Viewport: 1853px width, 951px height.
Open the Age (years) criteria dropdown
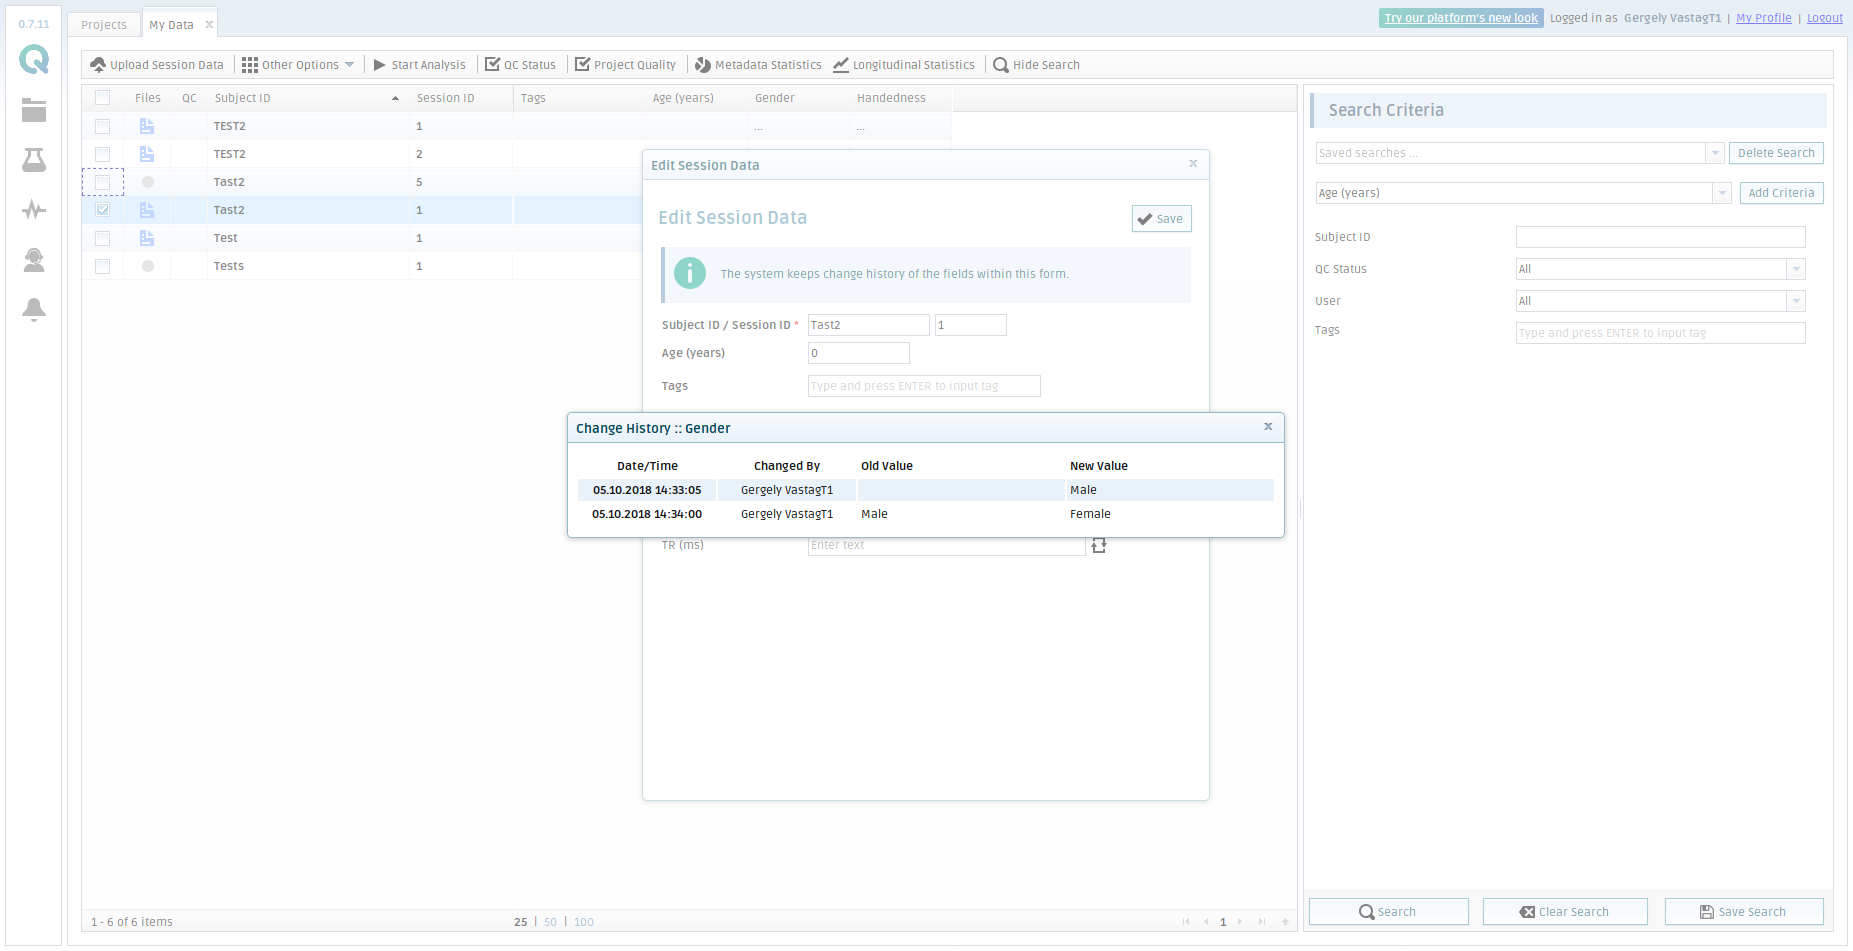(x=1721, y=193)
